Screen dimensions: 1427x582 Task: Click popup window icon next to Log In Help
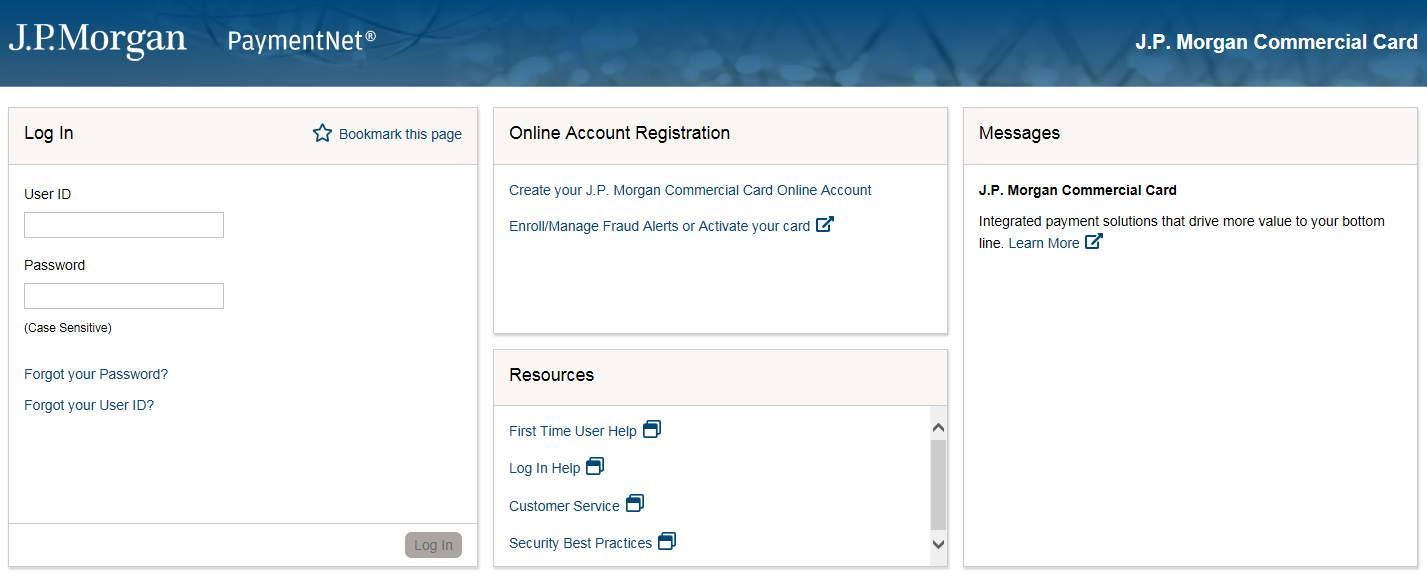[595, 467]
